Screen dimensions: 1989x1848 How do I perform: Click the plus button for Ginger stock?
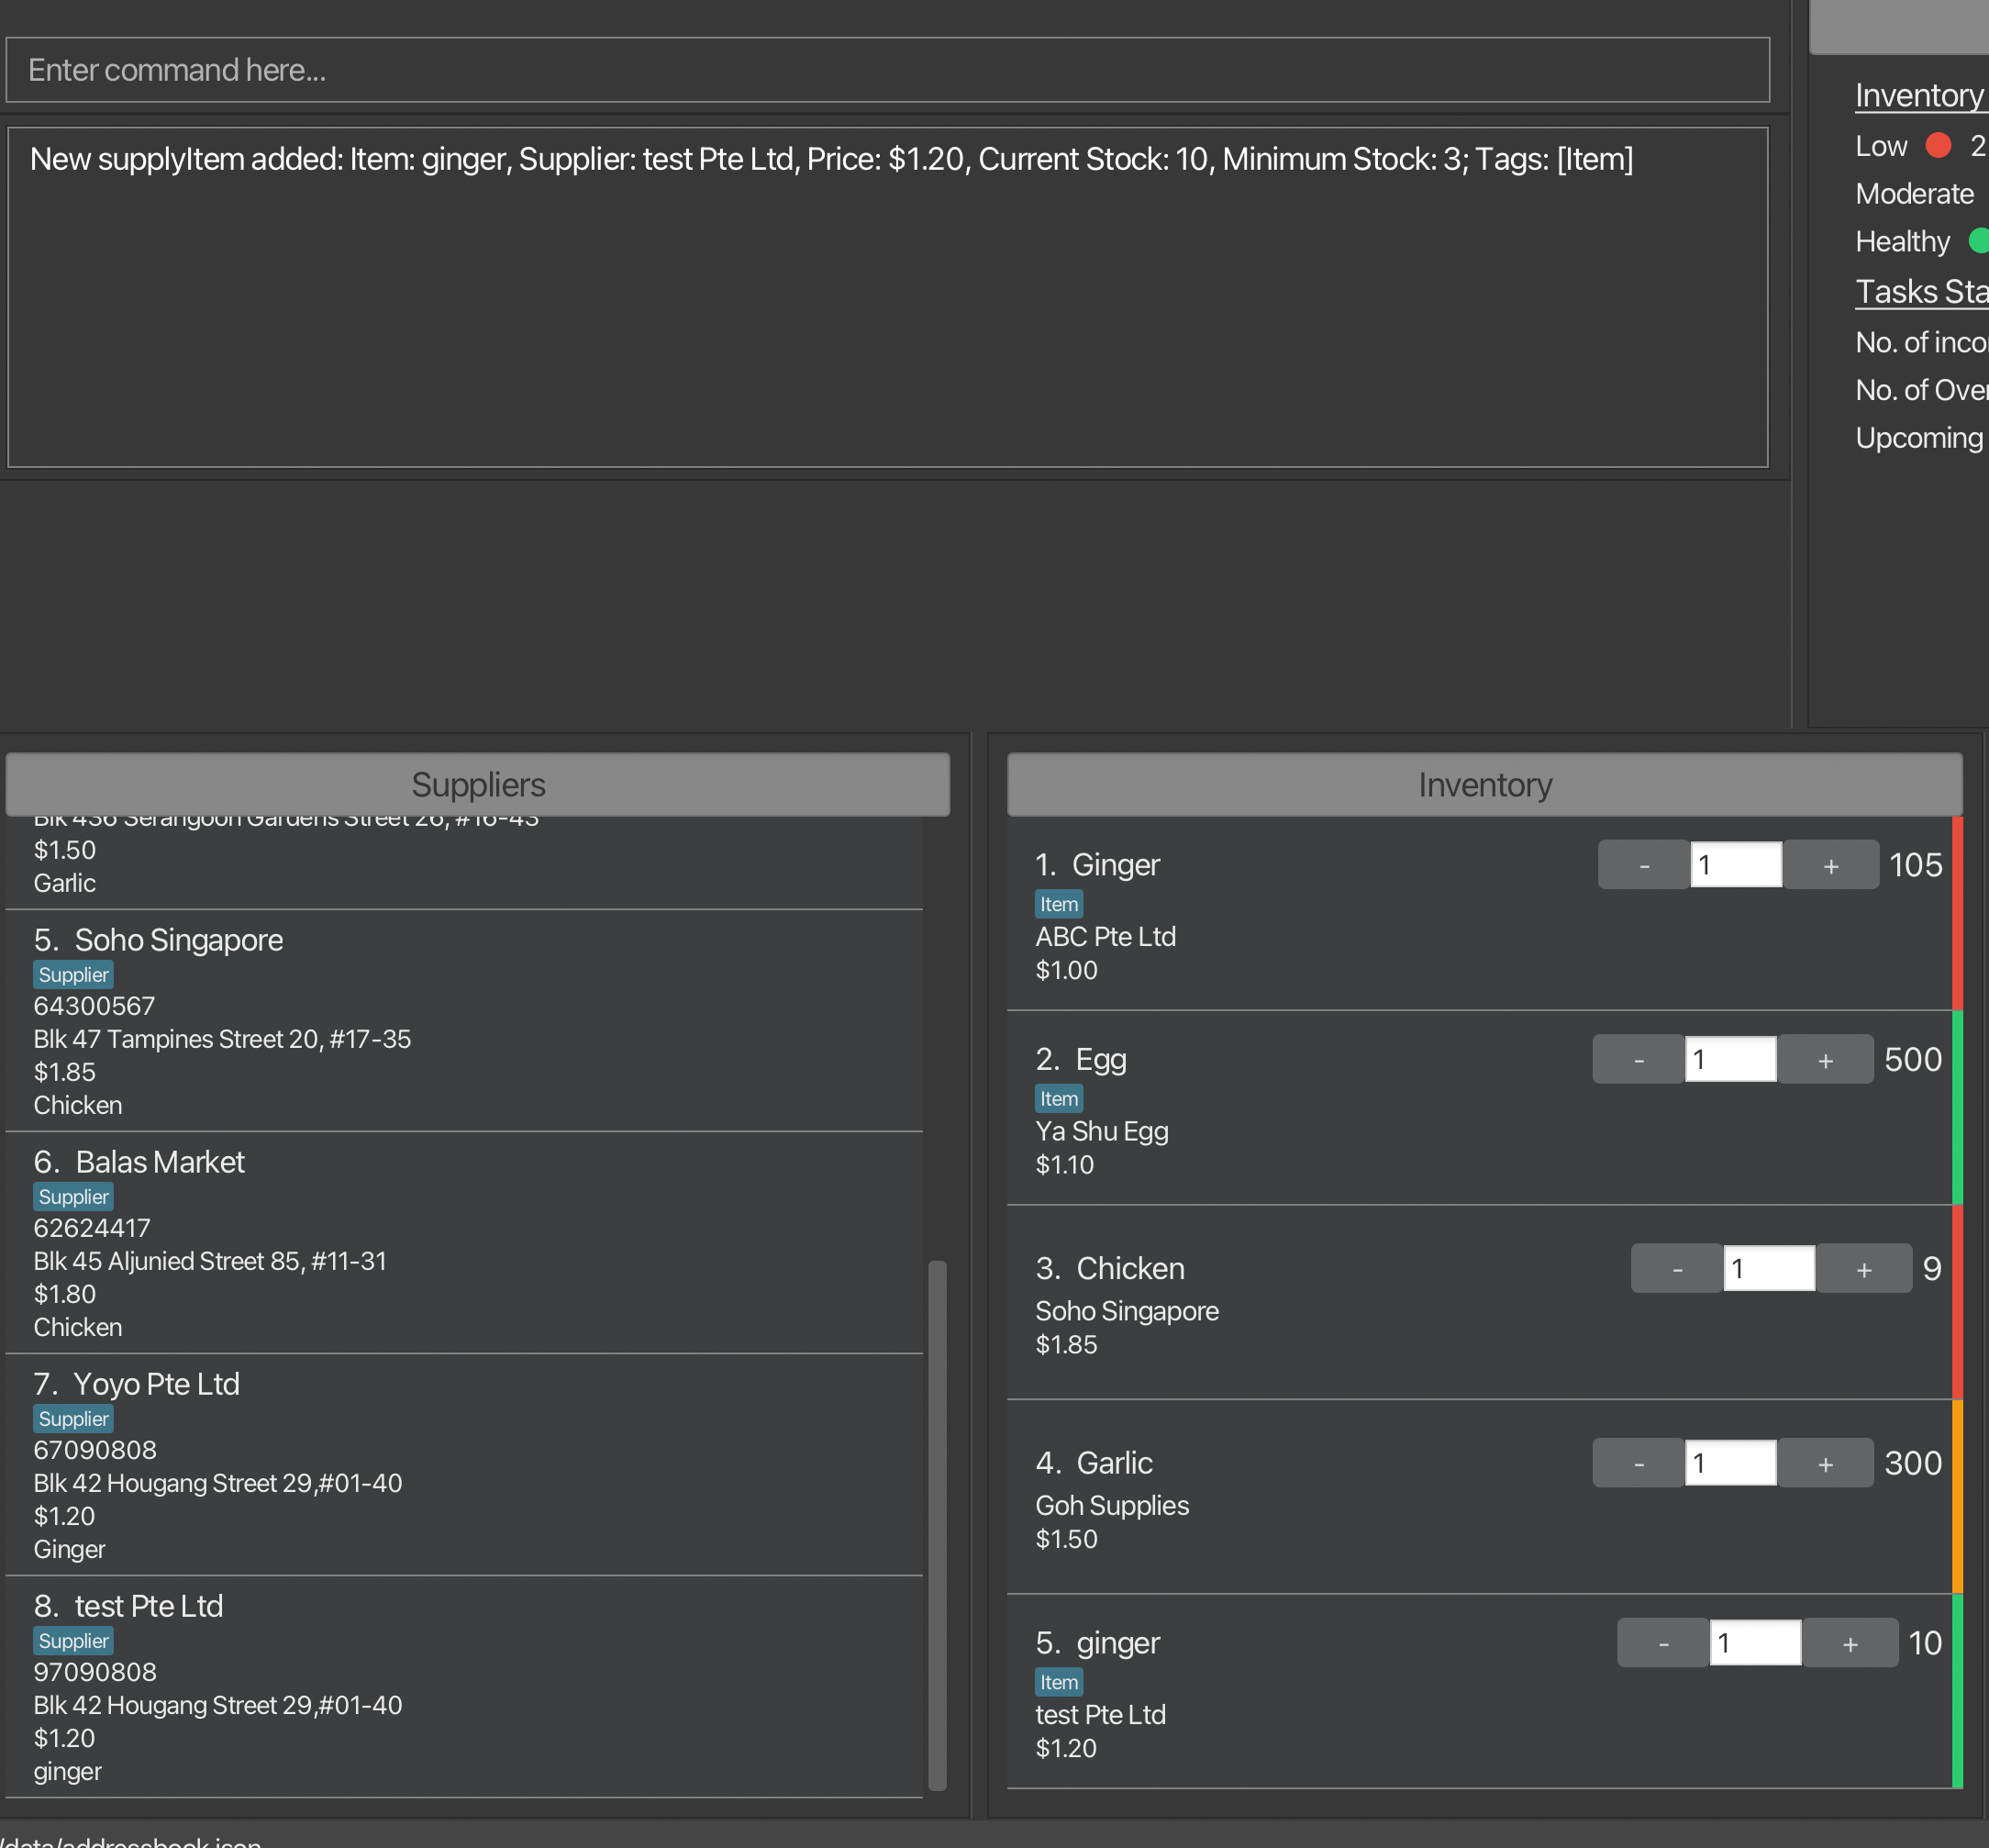1830,866
